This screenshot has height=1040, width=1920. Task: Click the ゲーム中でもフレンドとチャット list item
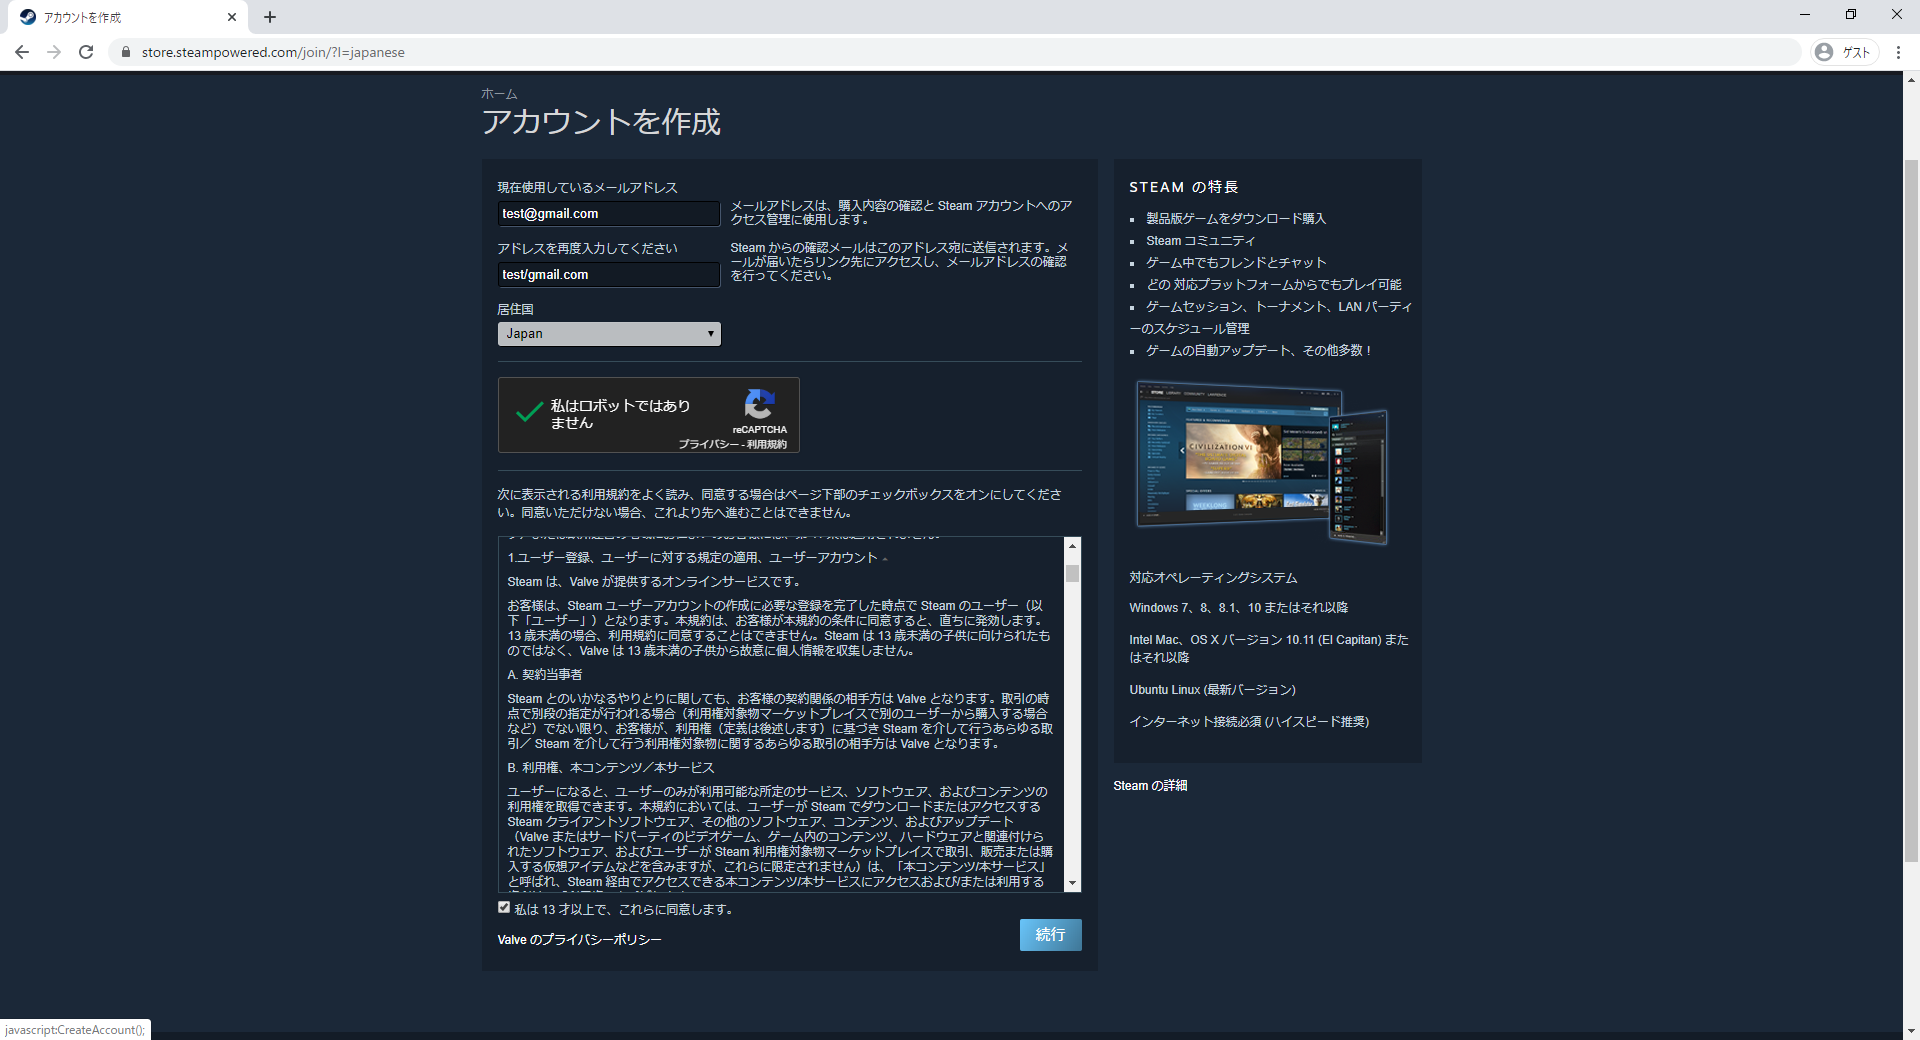tap(1236, 263)
